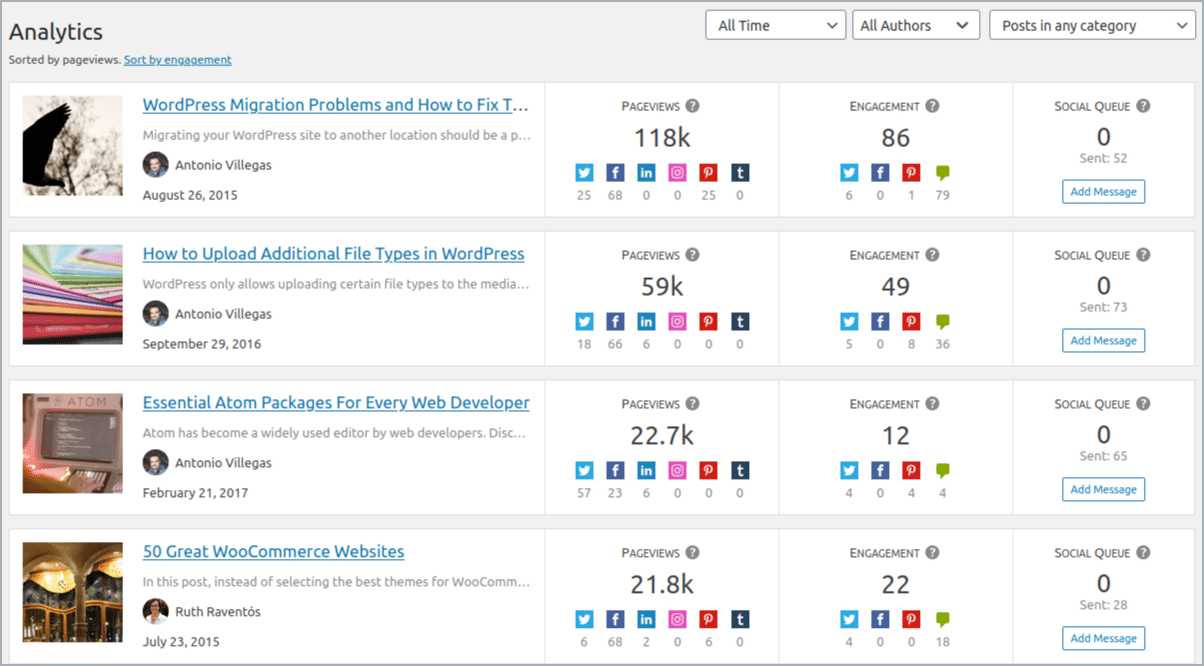Open the Instagram icon for the File Types post
This screenshot has height=666, width=1204.
[677, 321]
